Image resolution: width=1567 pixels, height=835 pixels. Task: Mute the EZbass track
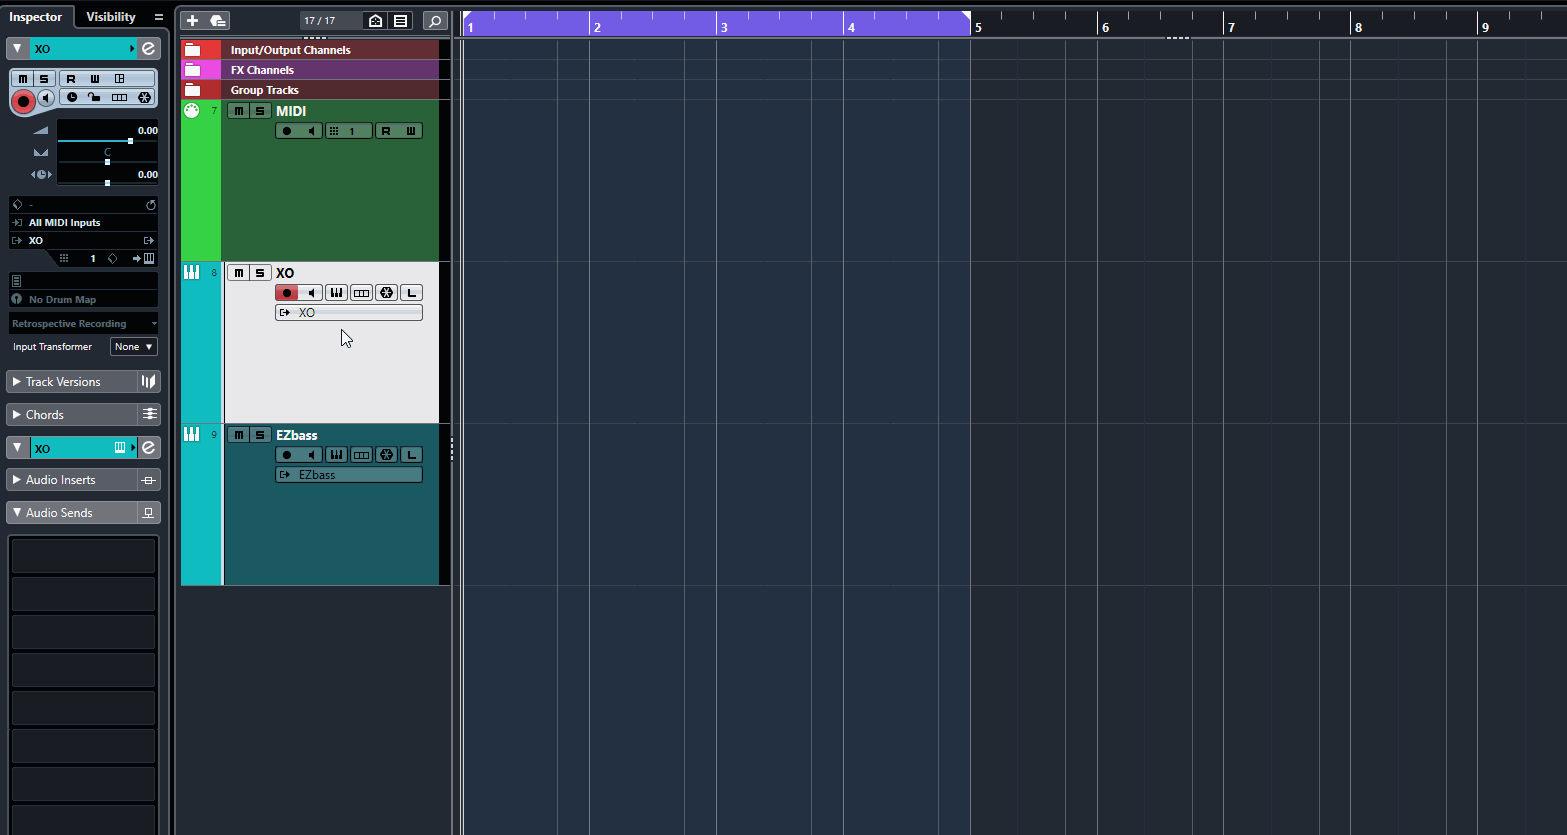tap(238, 435)
